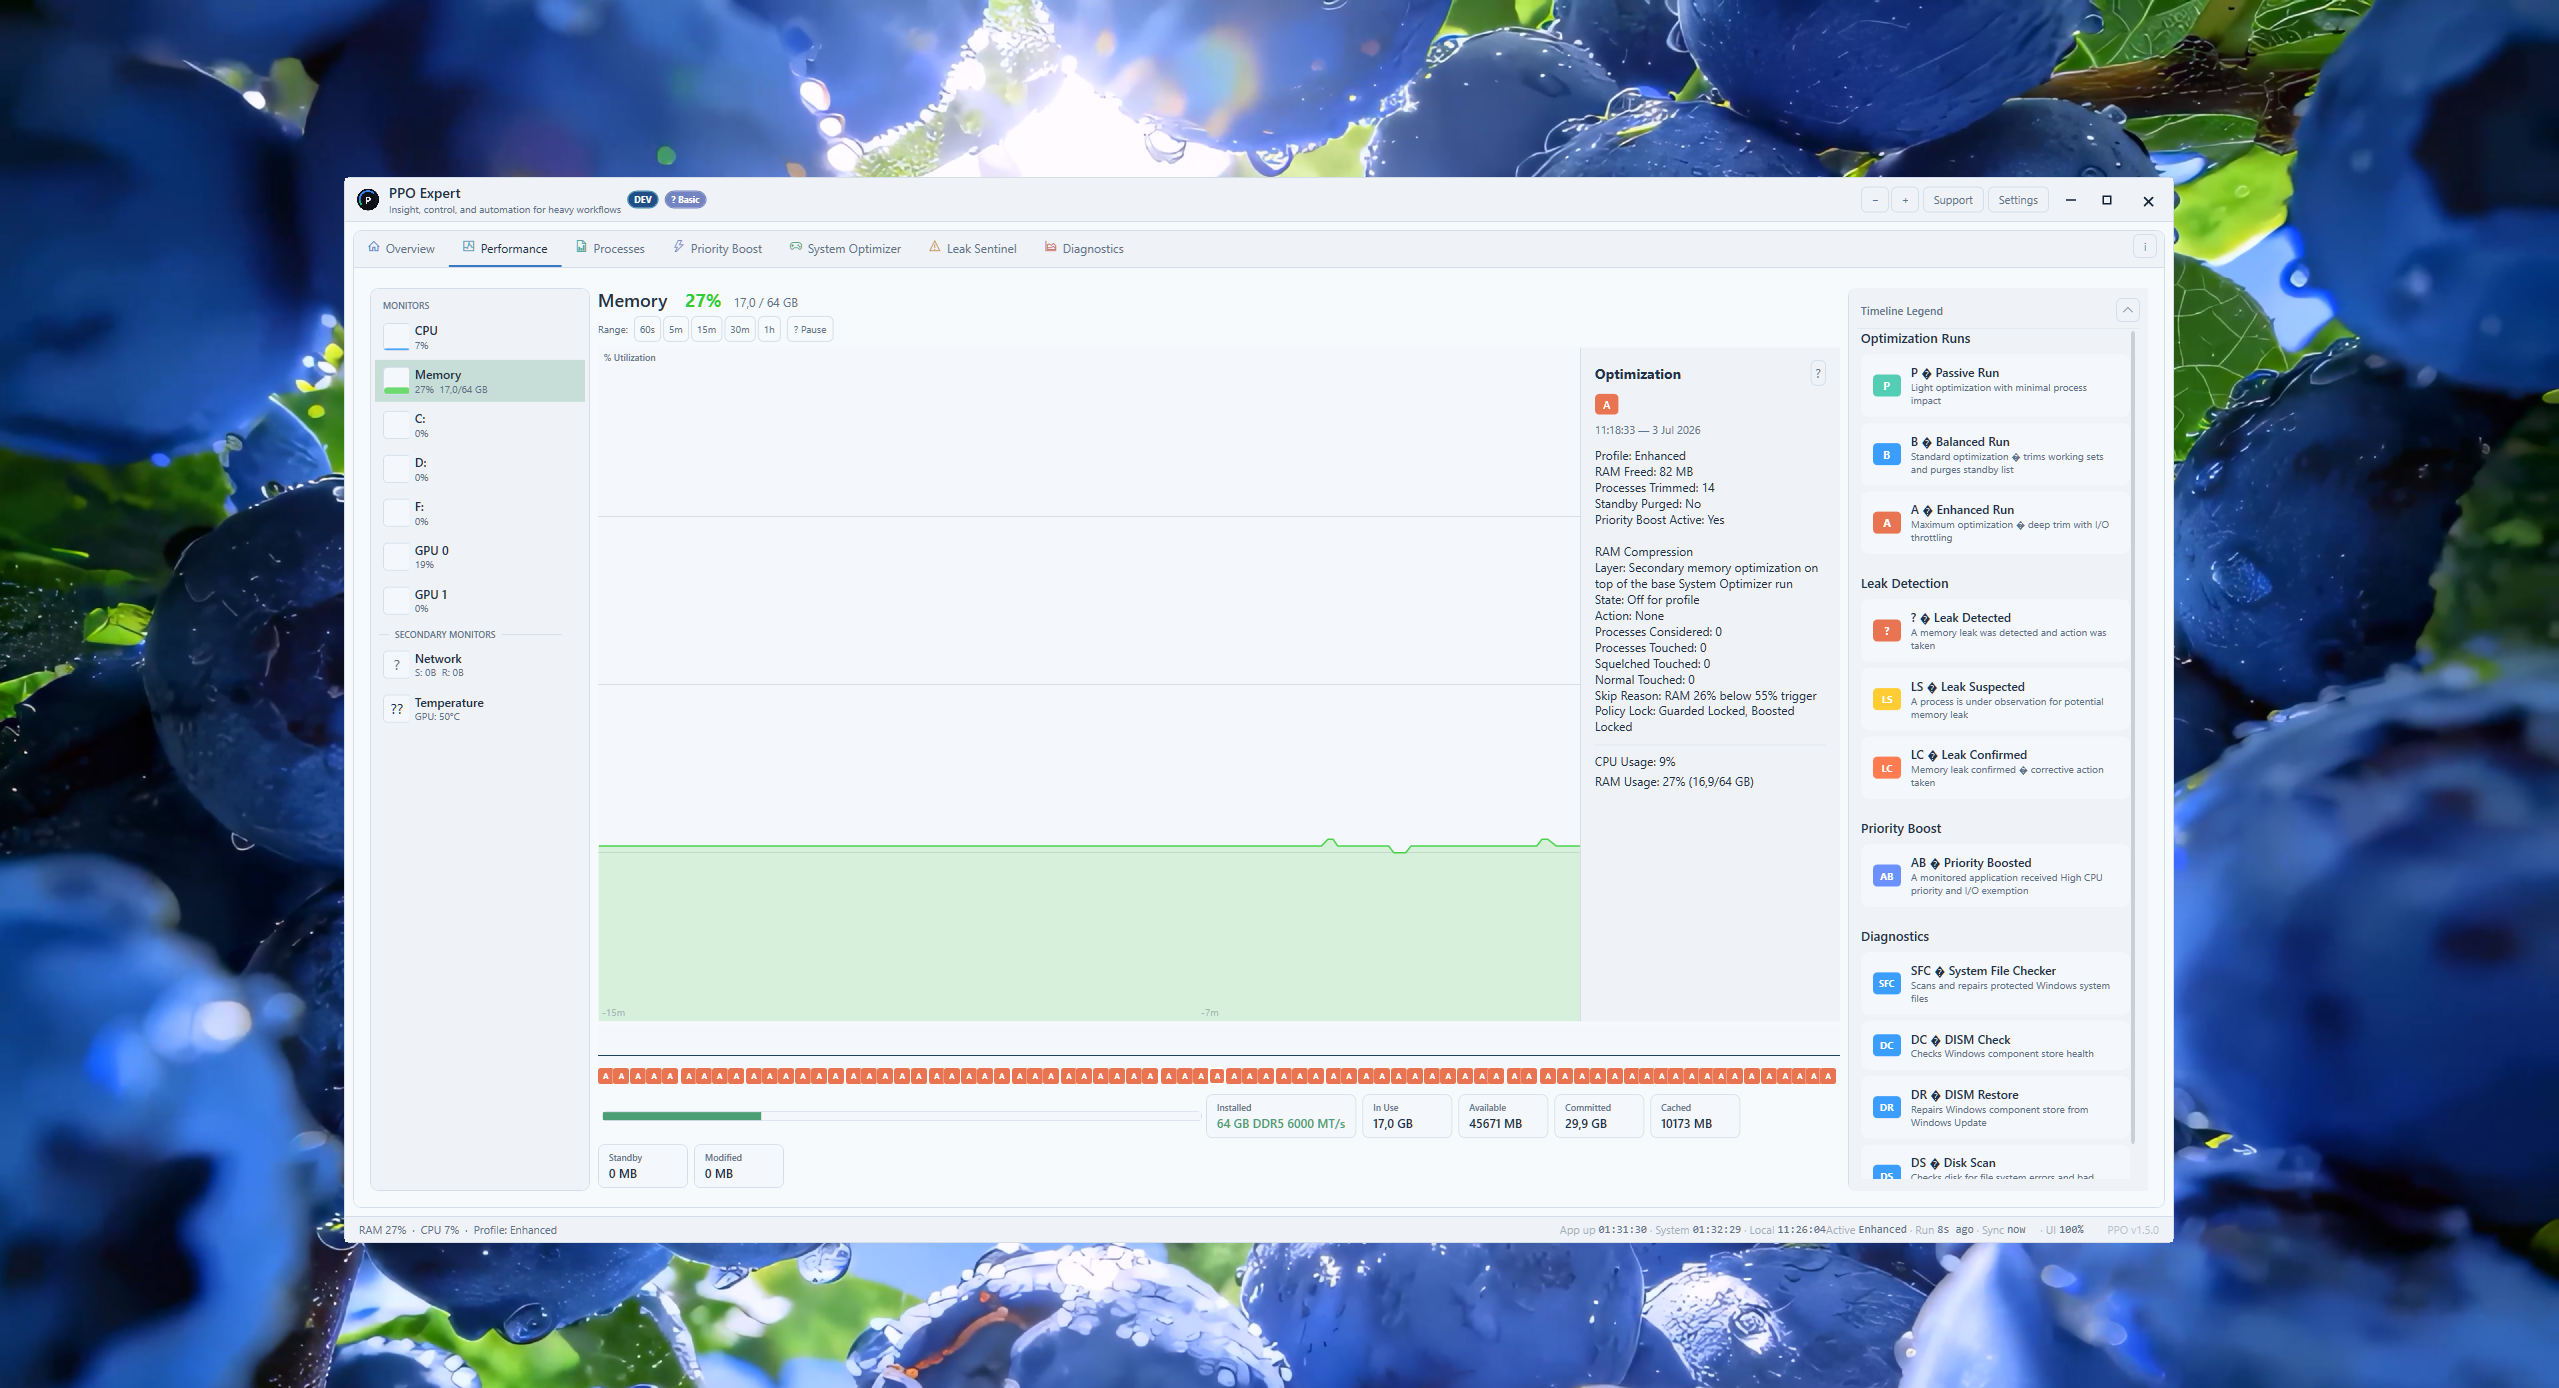Image resolution: width=2559 pixels, height=1388 pixels.
Task: Select the C: drive monitor
Action: tap(480, 425)
